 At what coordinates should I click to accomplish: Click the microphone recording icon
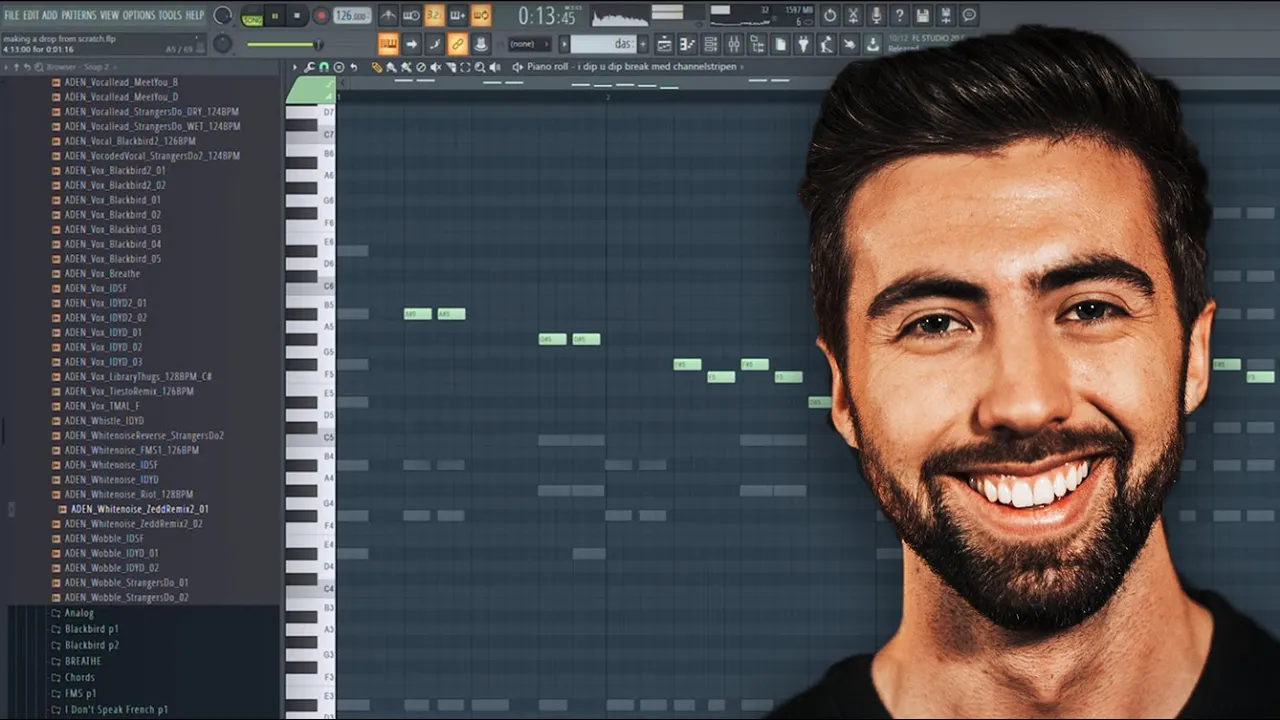point(876,15)
